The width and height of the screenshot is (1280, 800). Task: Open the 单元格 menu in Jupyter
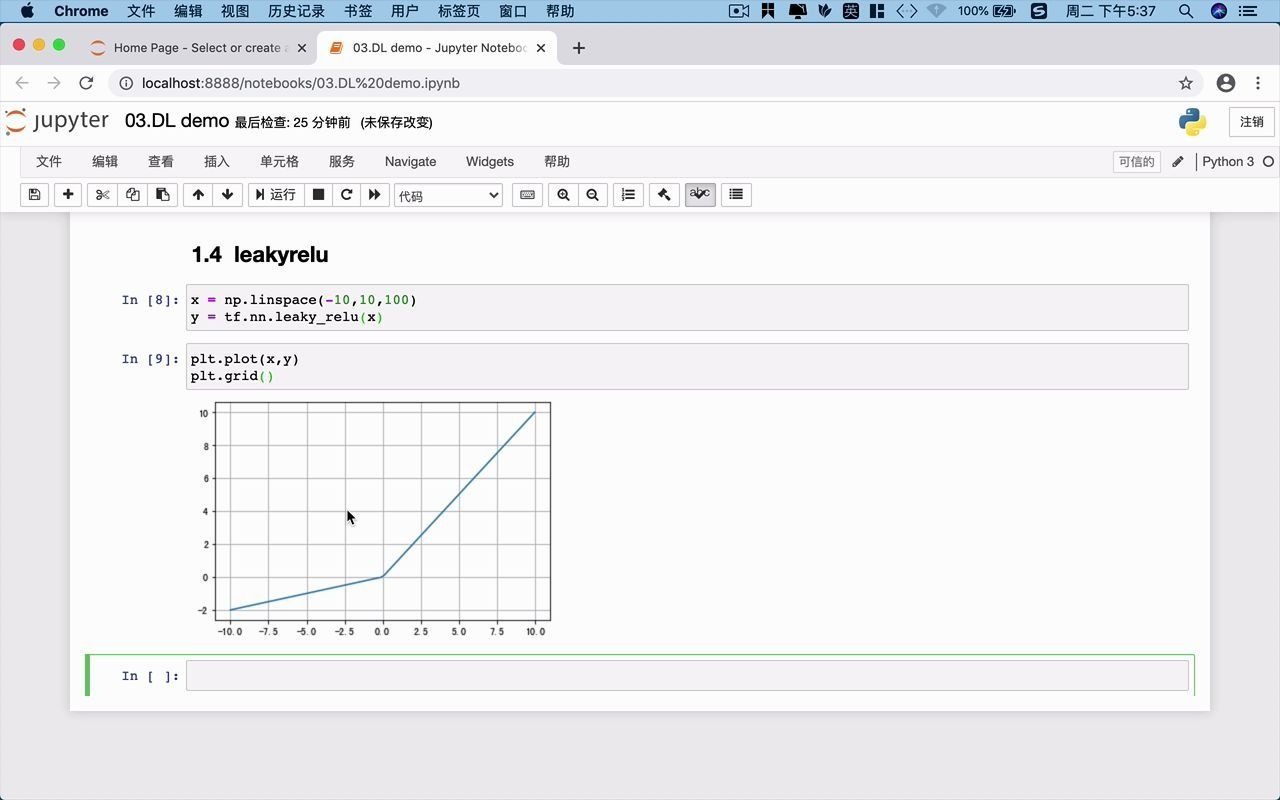pyautogui.click(x=279, y=161)
